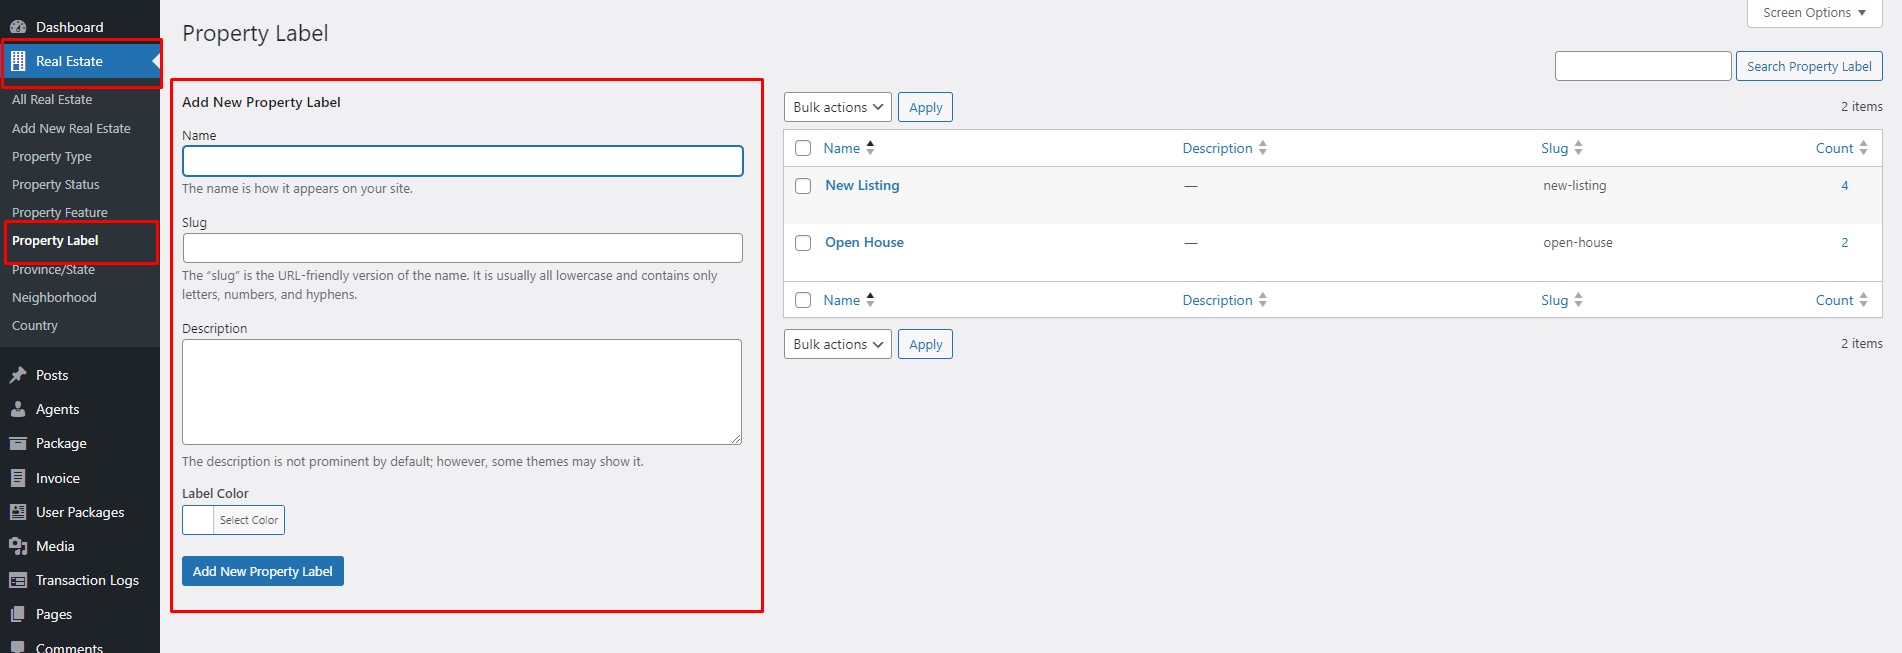This screenshot has width=1902, height=653.
Task: Focus the Slug input field
Action: coord(463,248)
